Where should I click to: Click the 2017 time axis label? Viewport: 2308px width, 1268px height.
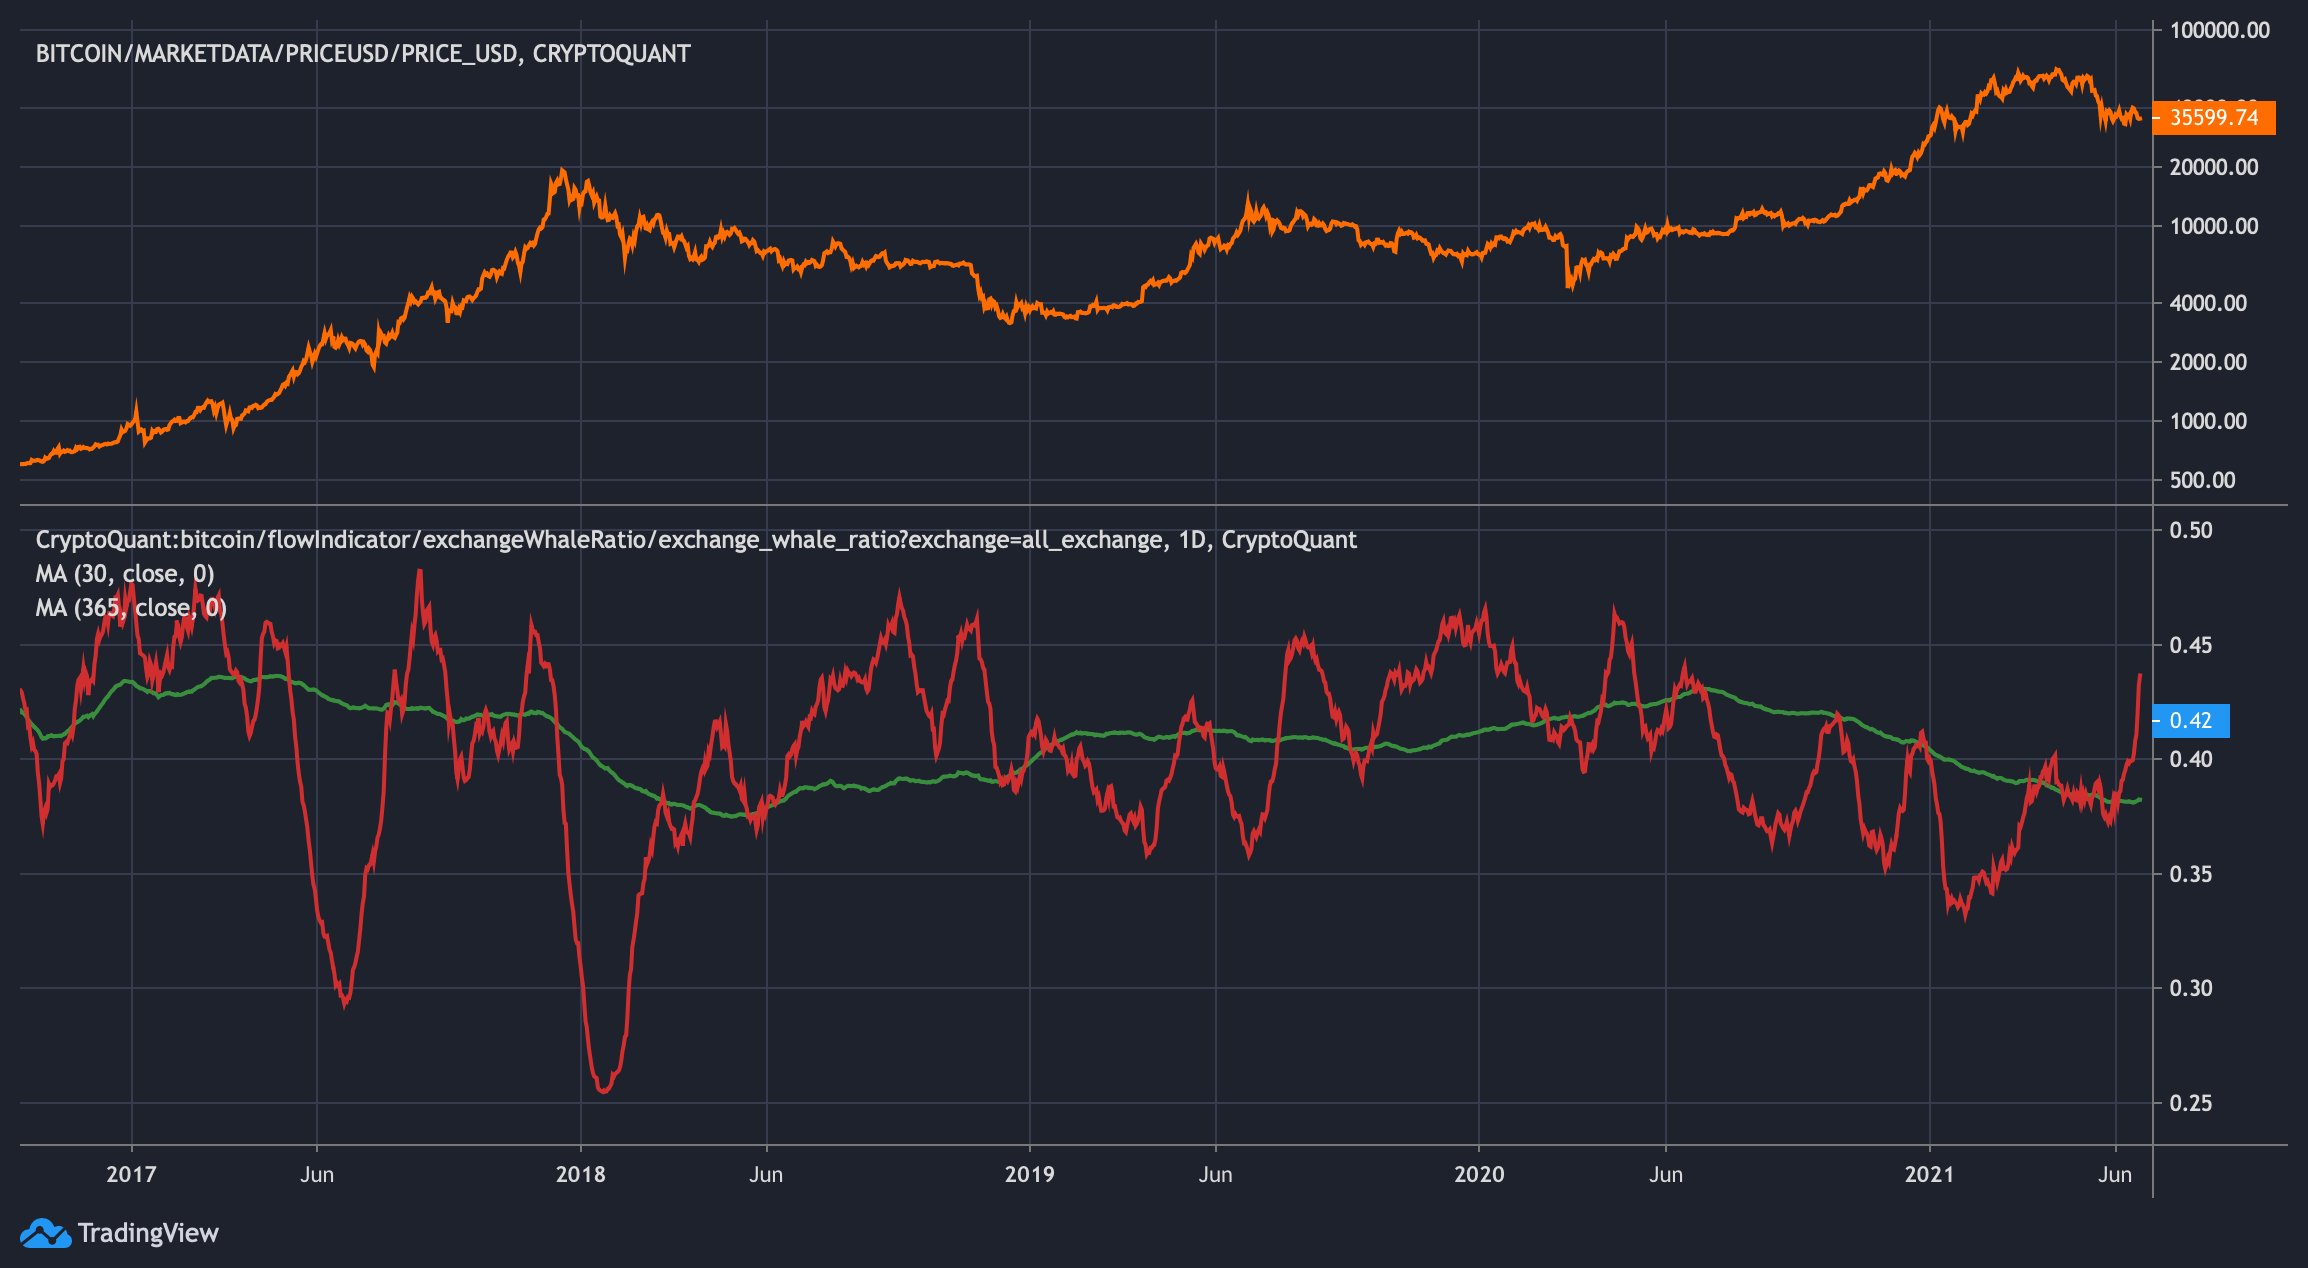coord(131,1174)
